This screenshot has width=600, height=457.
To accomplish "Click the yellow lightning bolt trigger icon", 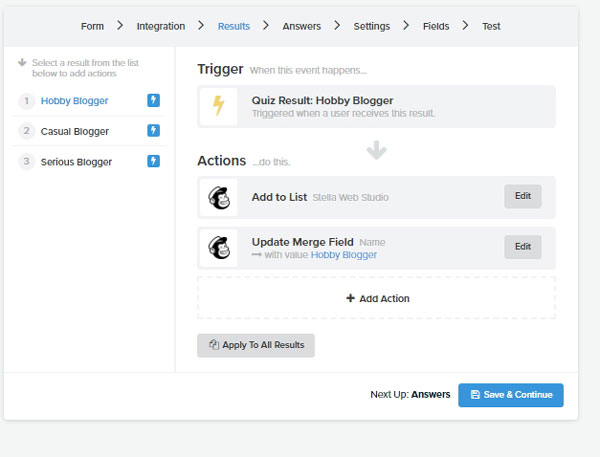I will (x=218, y=106).
